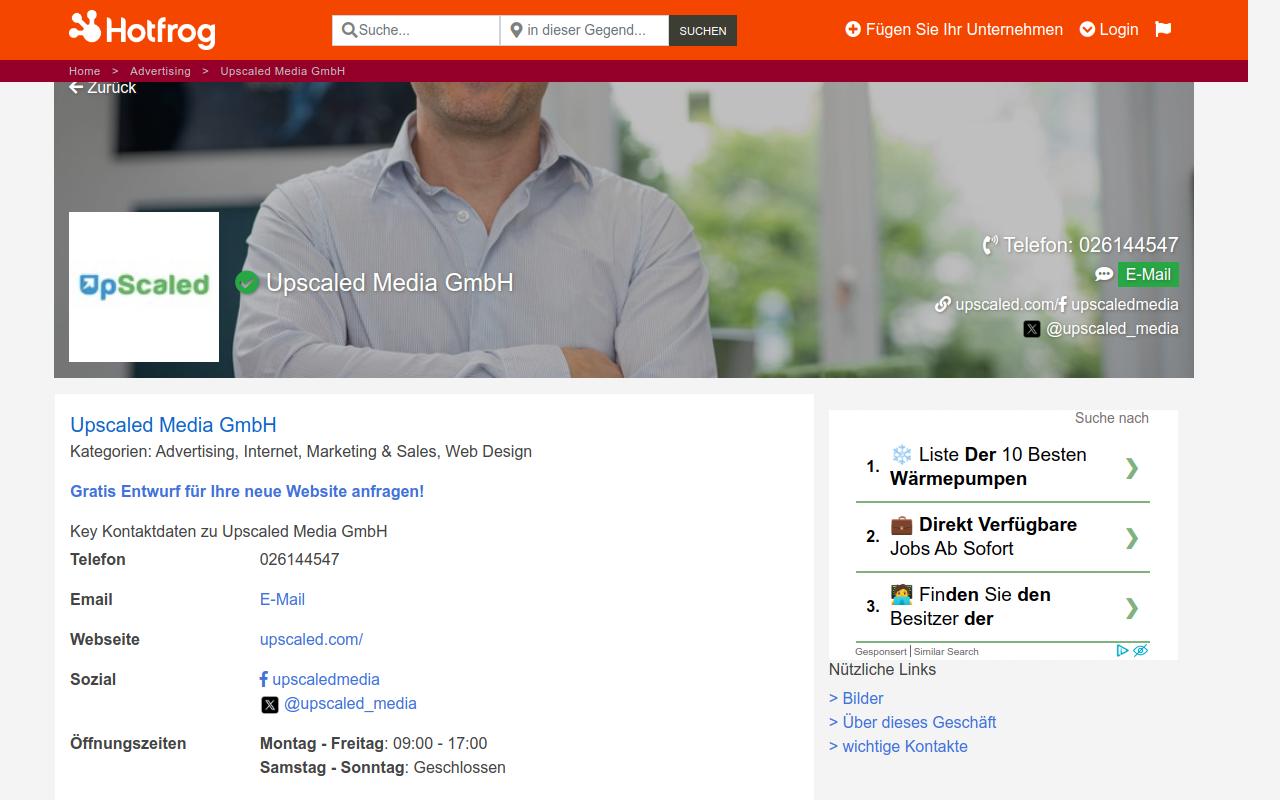
Task: Expand the Wärmepumpen sponsored result chevron
Action: coord(1132,468)
